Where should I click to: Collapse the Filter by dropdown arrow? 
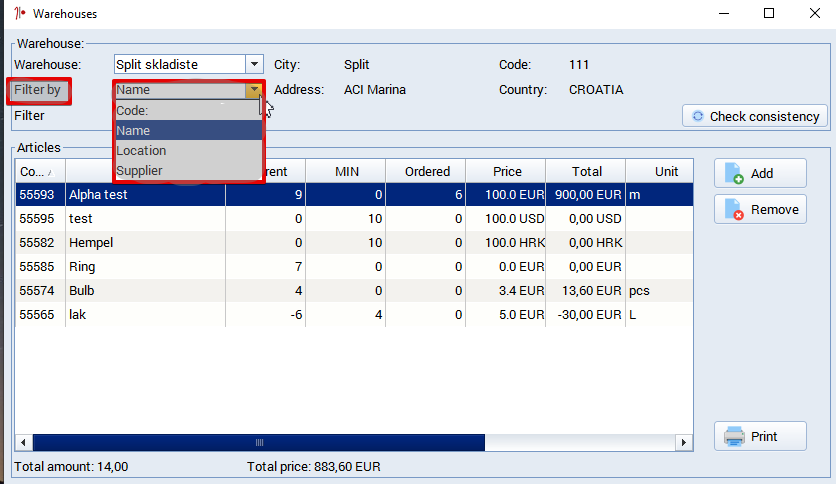click(254, 90)
